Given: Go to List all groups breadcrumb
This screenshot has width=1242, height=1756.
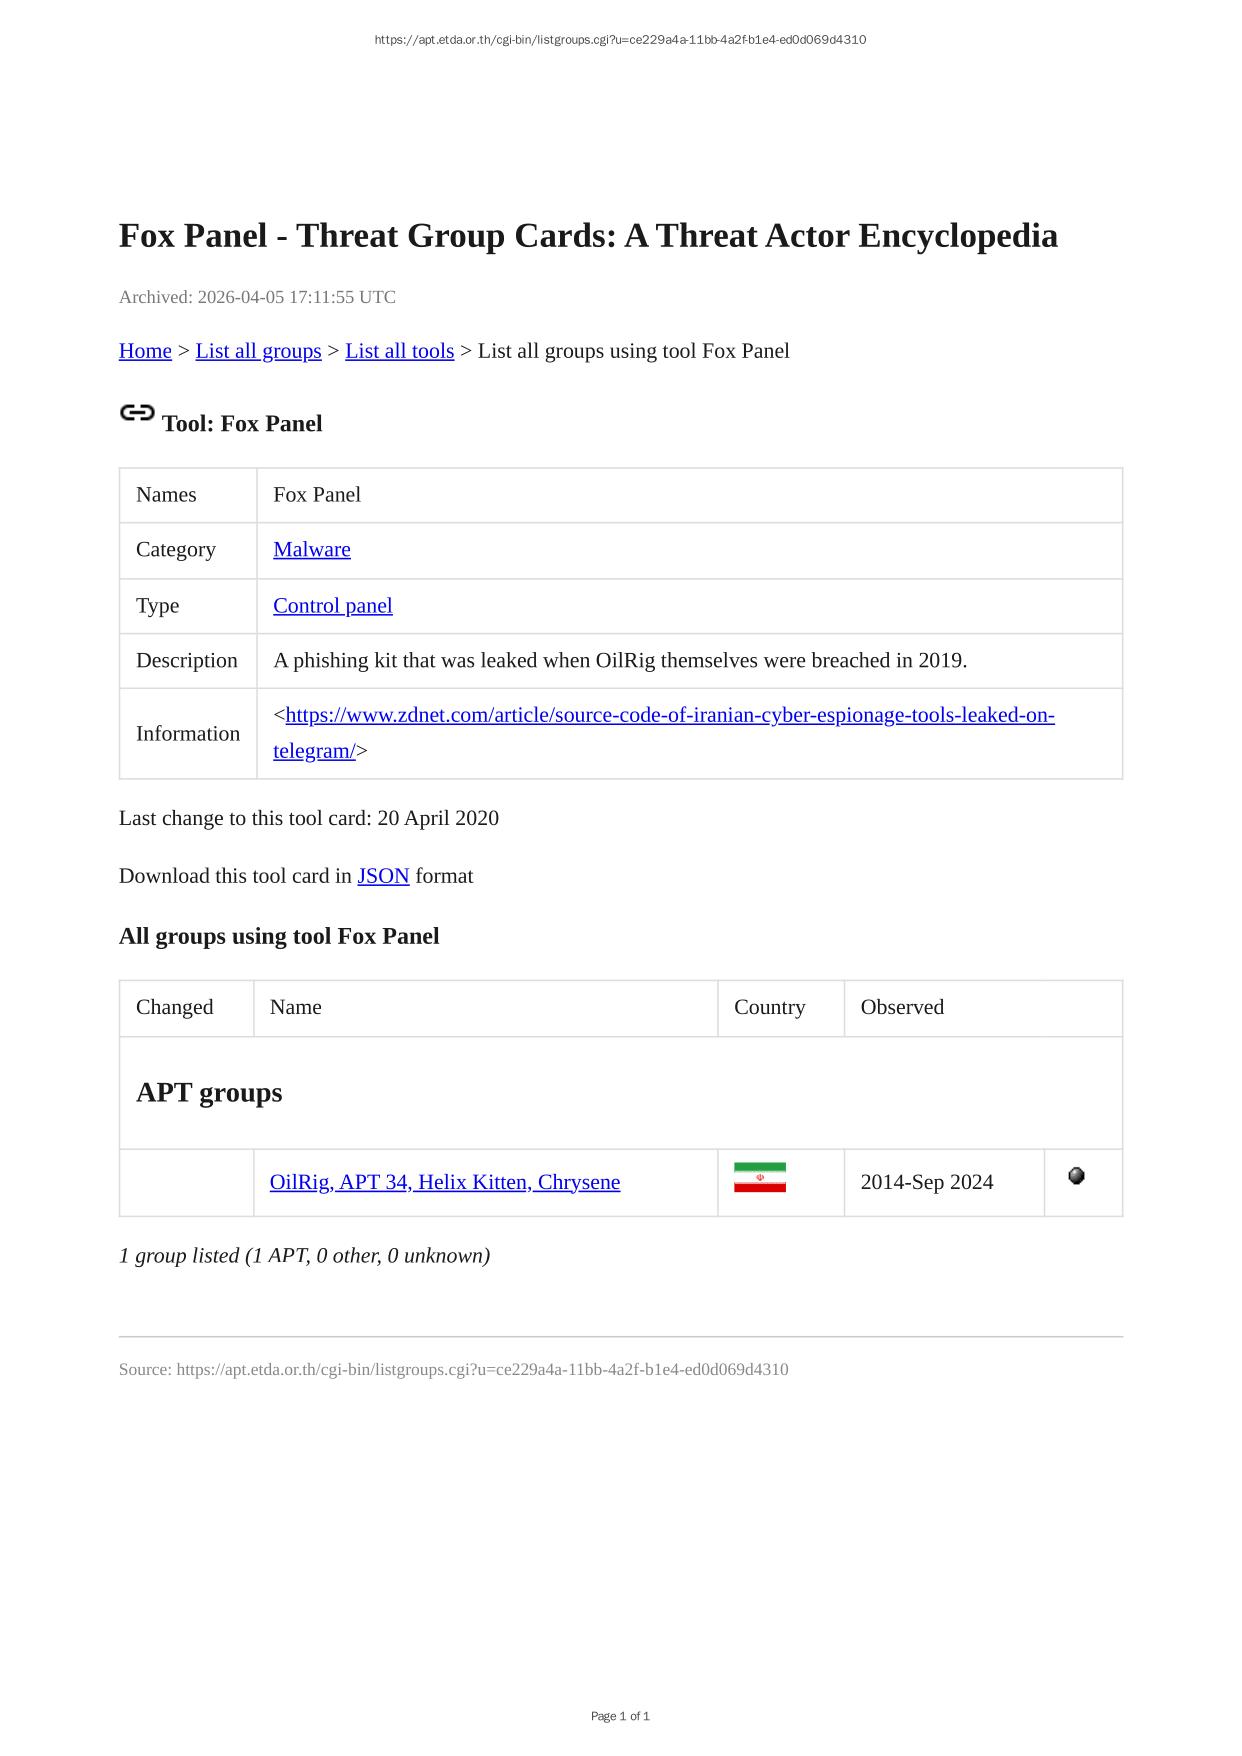Looking at the screenshot, I should click(258, 351).
